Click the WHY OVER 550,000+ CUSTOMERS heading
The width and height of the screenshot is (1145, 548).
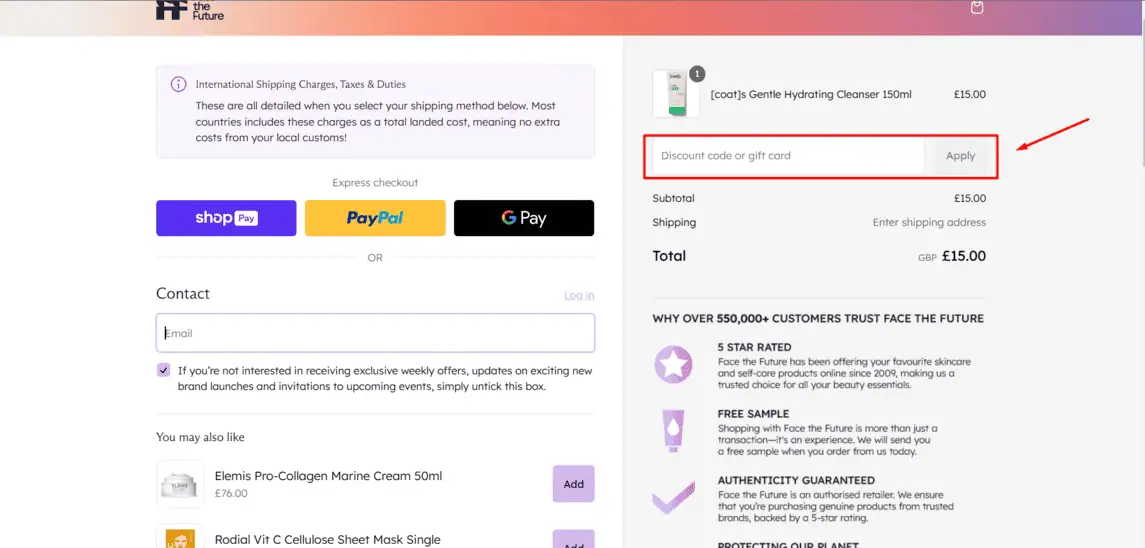[818, 319]
